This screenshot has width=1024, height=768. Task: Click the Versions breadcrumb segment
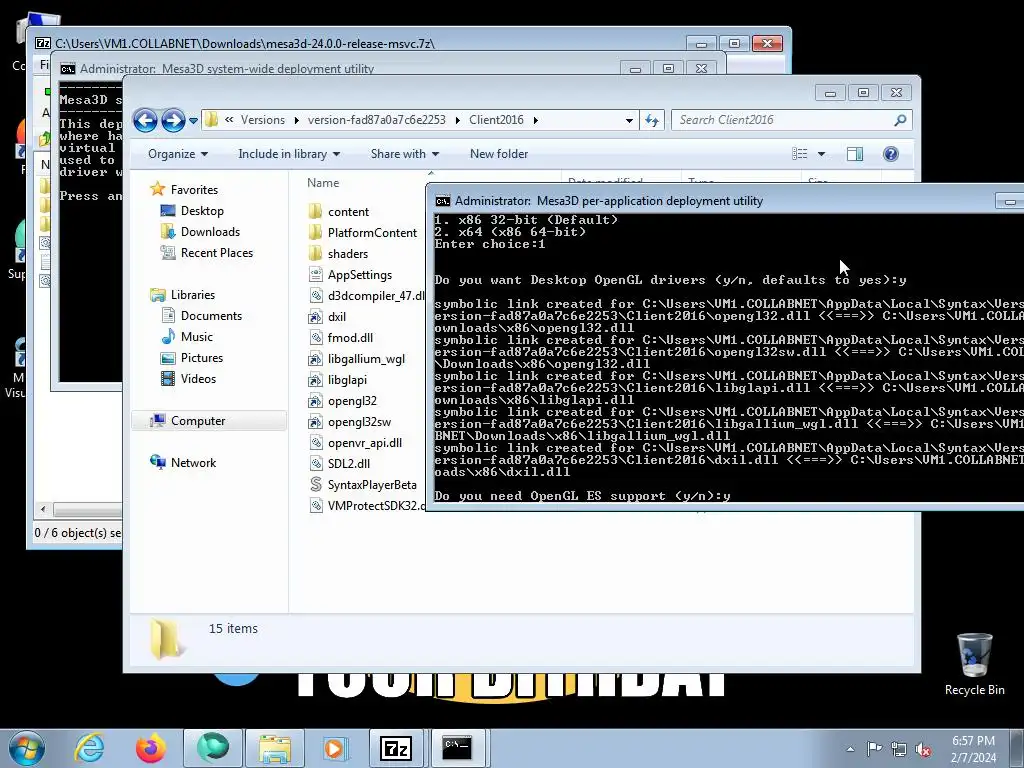pos(263,120)
